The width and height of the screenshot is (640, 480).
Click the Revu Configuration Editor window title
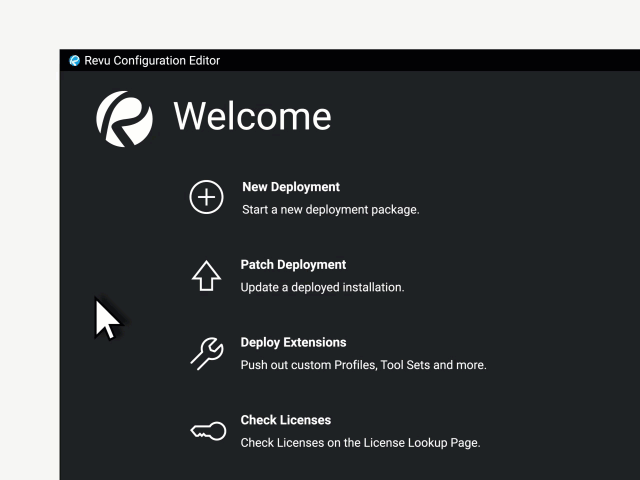[152, 61]
